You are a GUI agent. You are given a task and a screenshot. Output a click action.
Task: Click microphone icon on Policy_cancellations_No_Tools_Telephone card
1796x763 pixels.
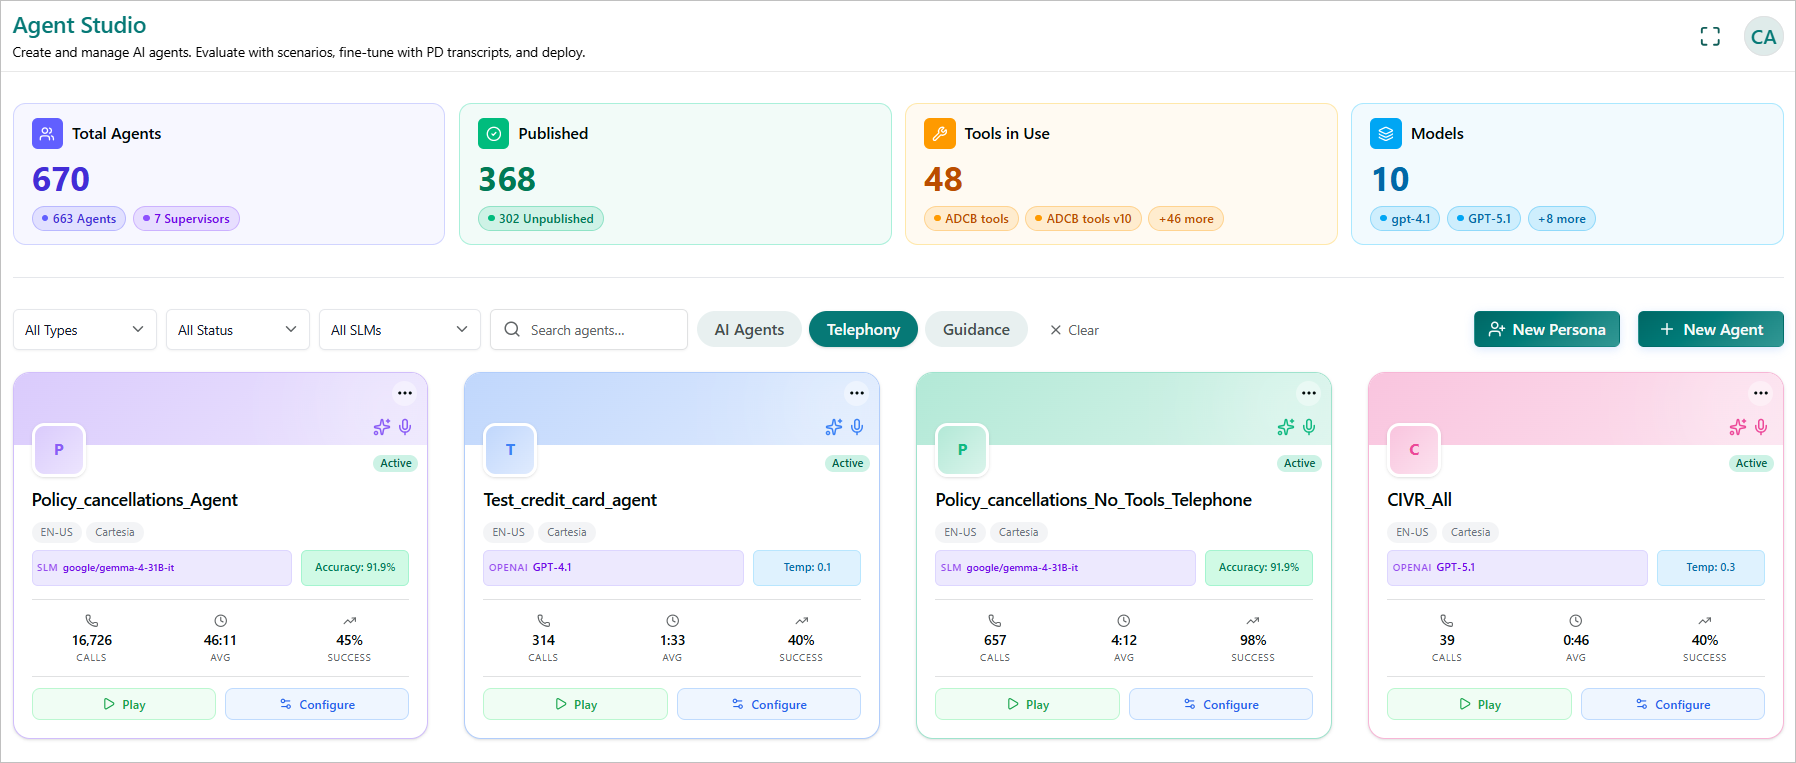pyautogui.click(x=1309, y=427)
